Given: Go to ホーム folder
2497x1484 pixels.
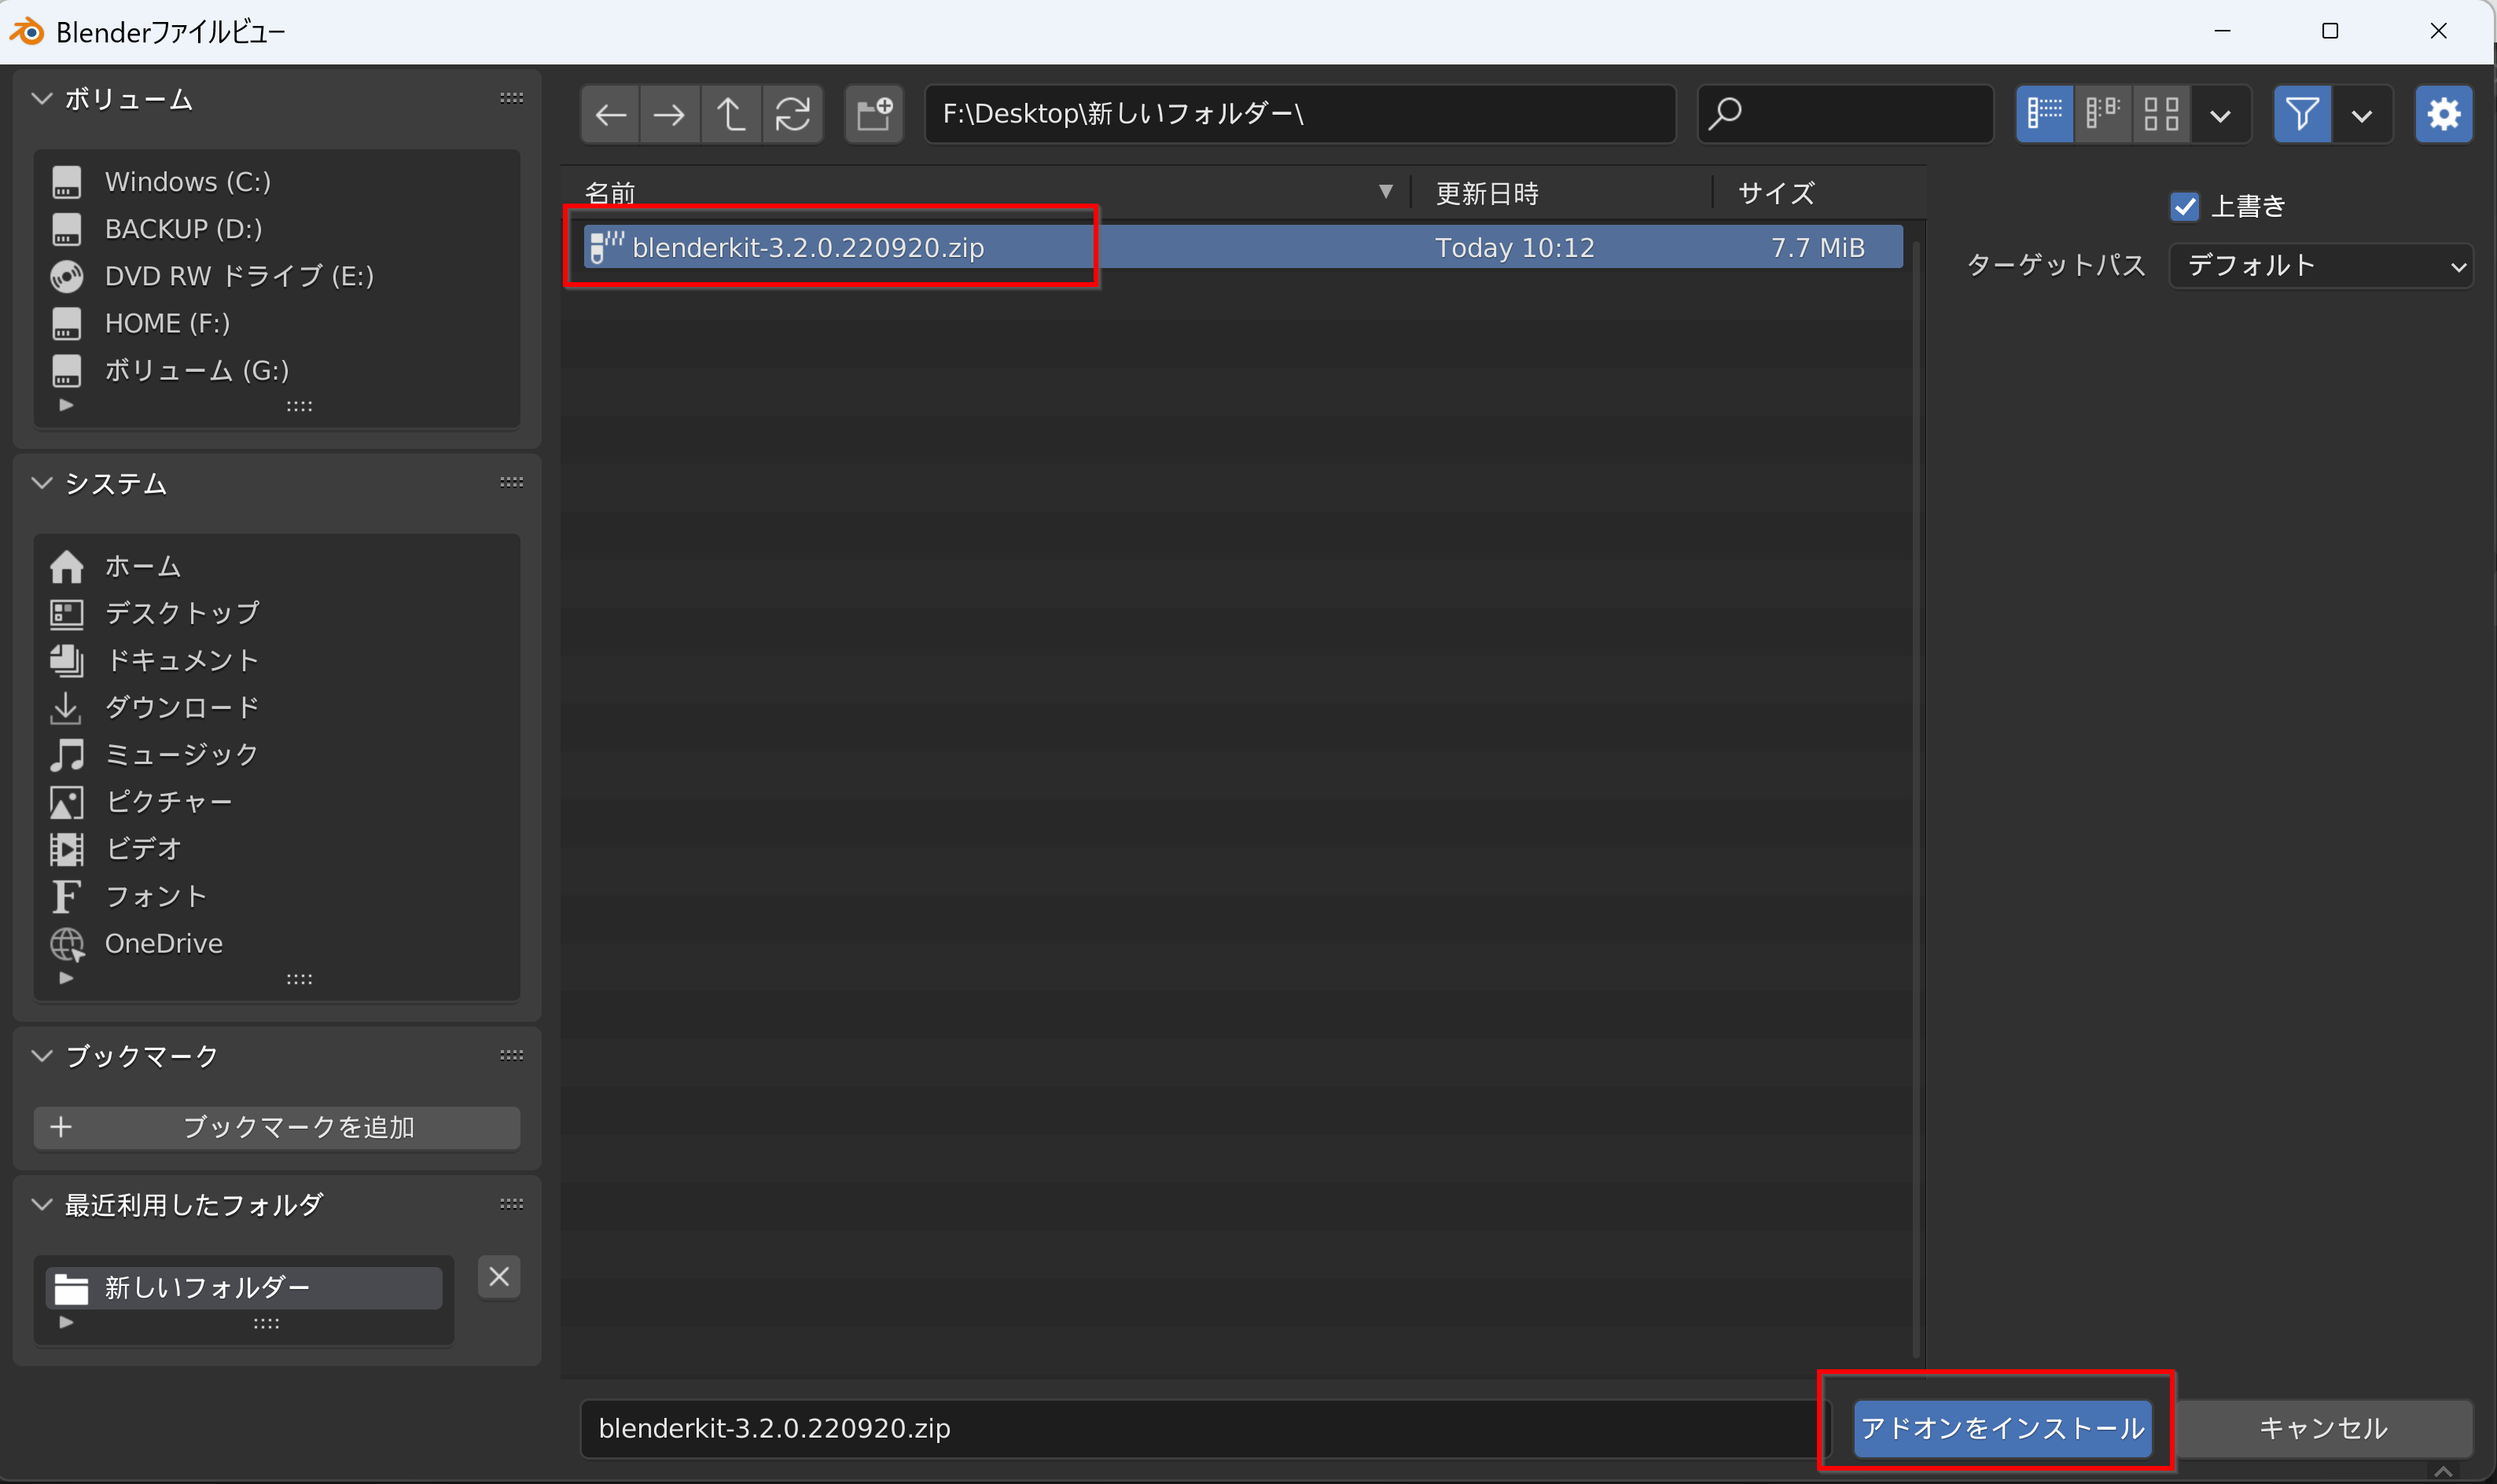Looking at the screenshot, I should tap(277, 566).
